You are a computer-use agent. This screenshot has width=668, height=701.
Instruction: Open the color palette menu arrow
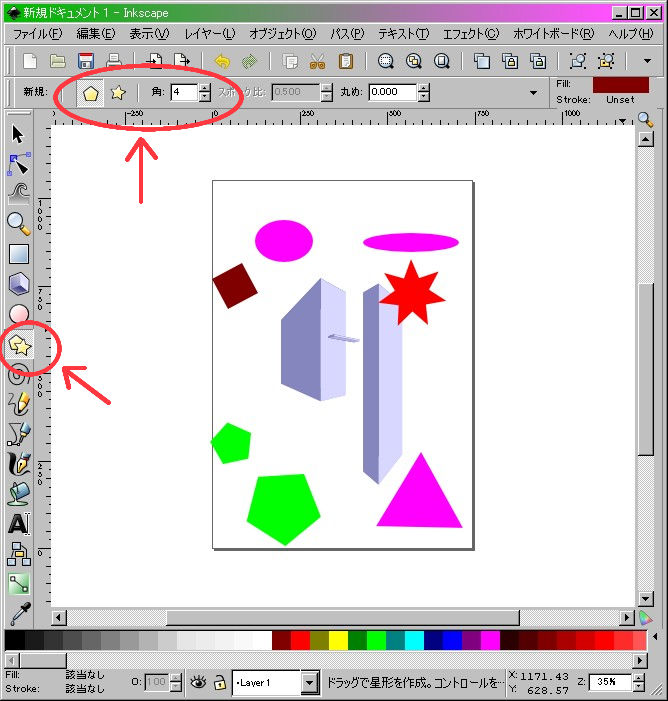[655, 637]
